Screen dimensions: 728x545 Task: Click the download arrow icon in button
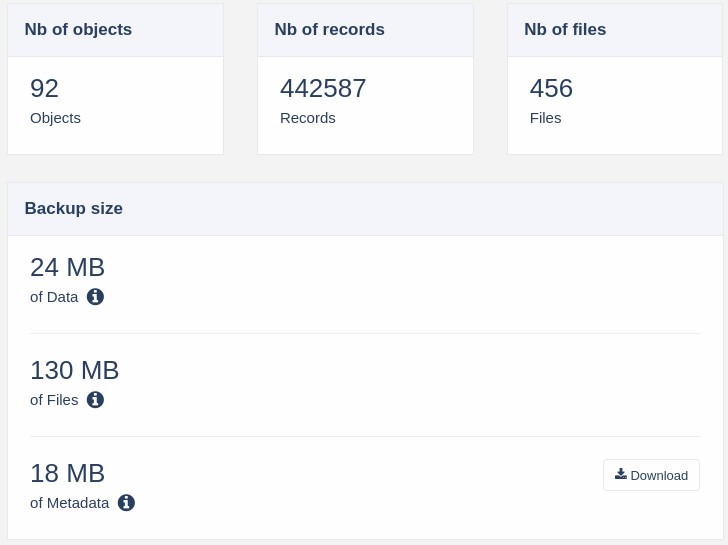tap(621, 474)
